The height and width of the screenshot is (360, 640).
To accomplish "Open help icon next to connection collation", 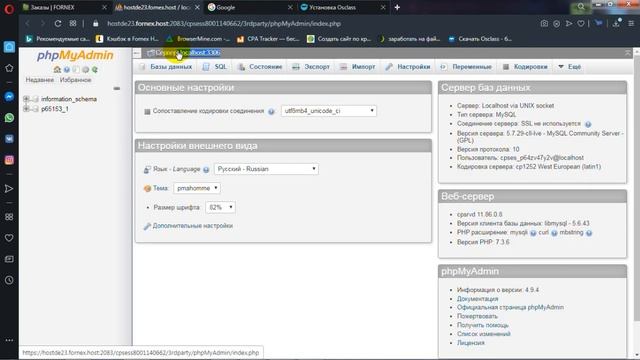I will click(271, 111).
